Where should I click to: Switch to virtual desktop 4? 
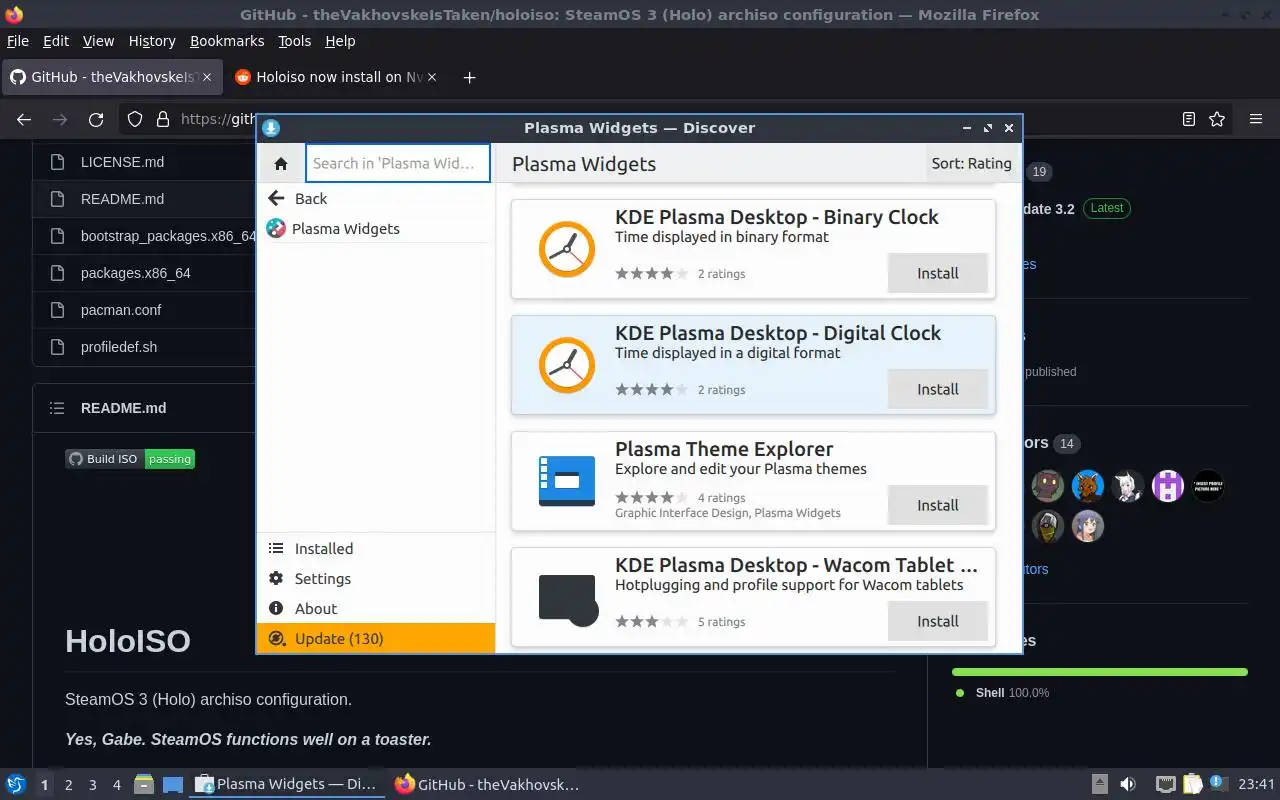tap(116, 785)
